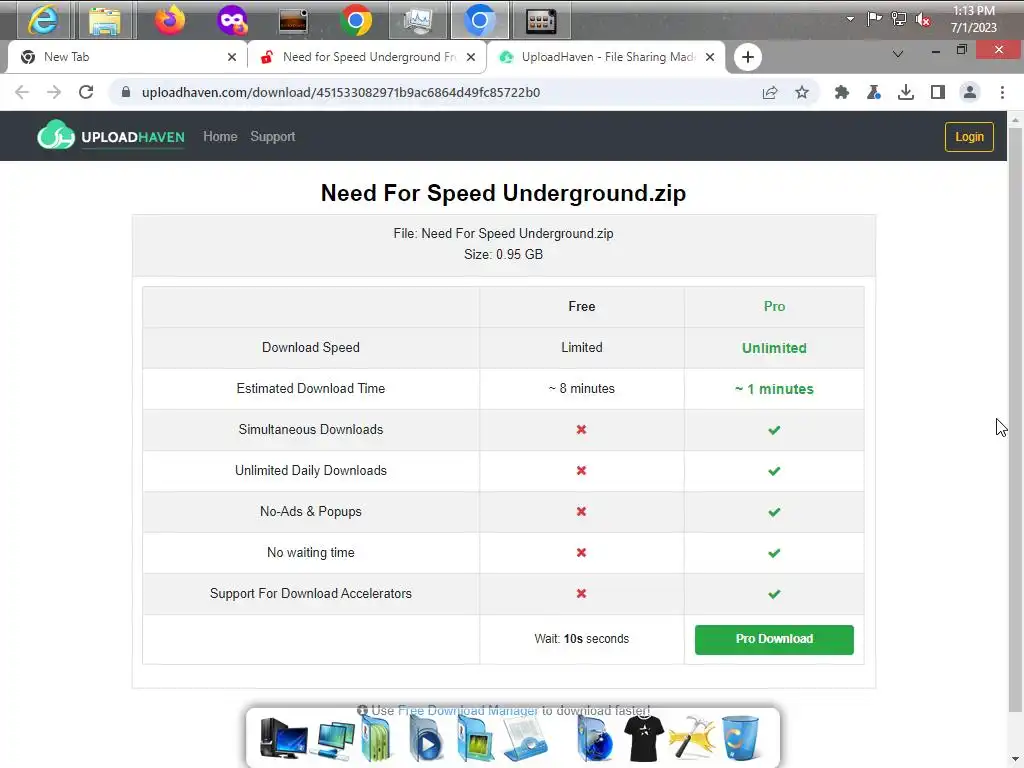Open File Explorer from the taskbar
1024x768 pixels.
tap(104, 20)
